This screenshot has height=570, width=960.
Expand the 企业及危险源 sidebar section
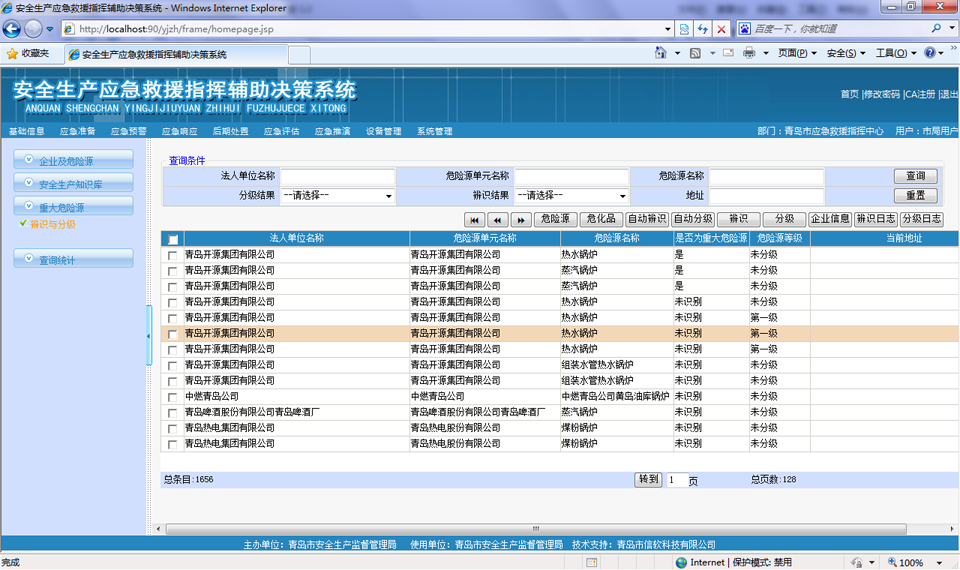[x=74, y=160]
